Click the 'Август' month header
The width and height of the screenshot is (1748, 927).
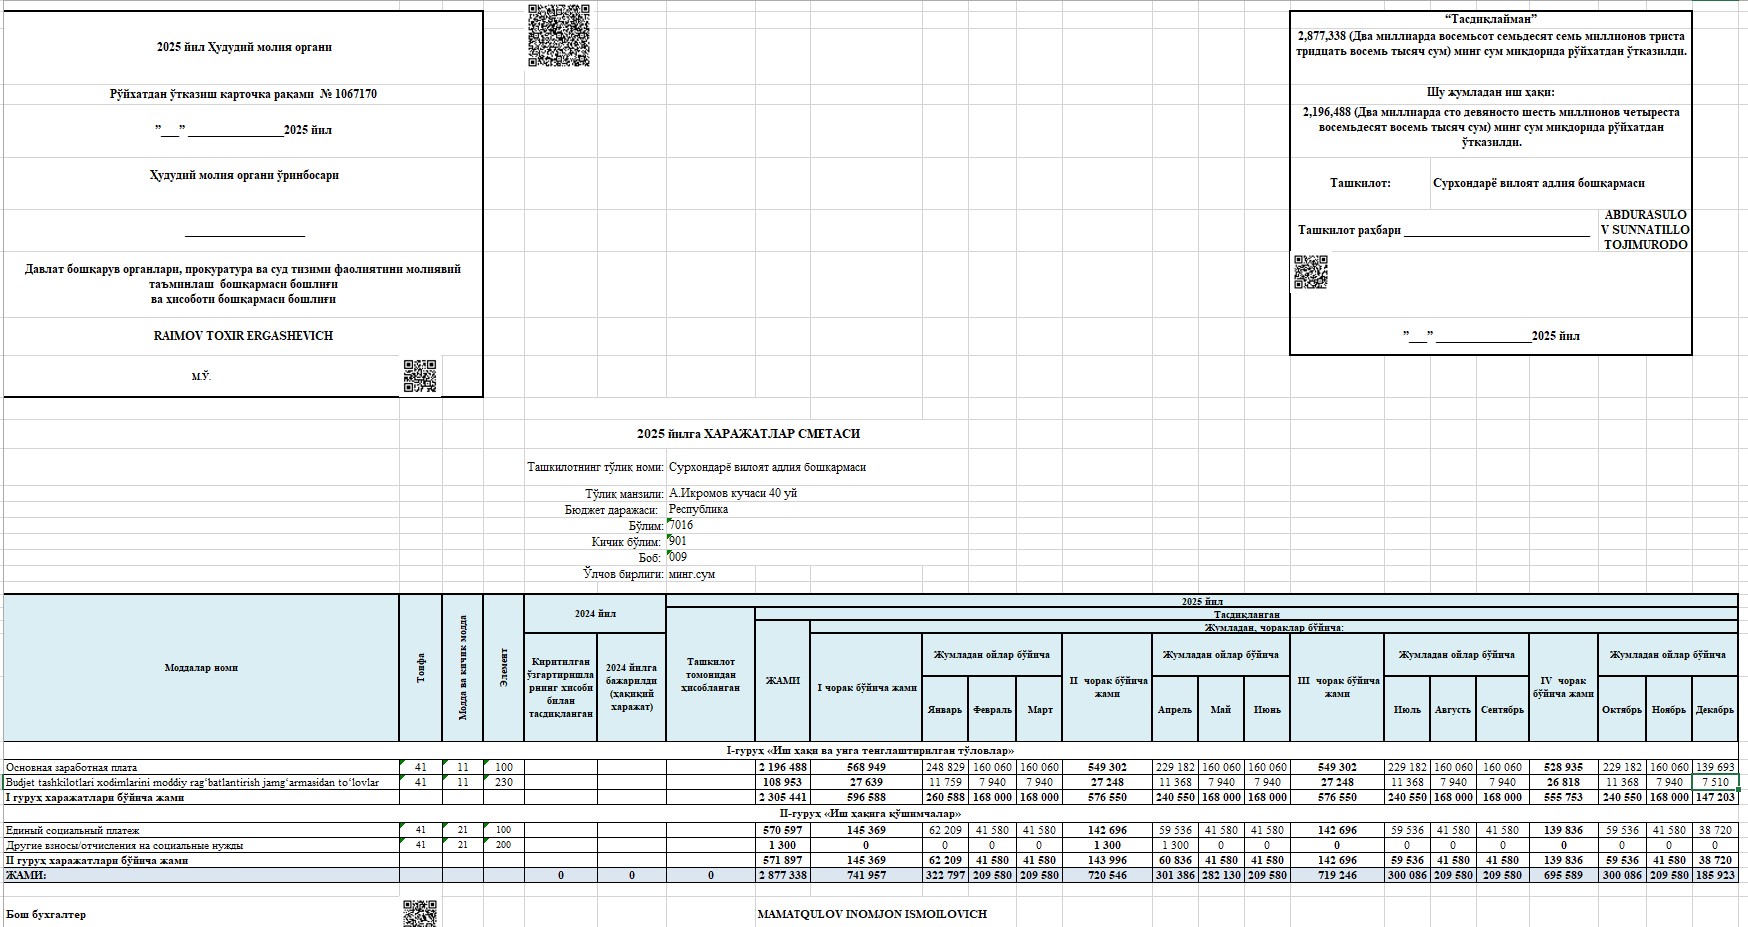[x=1453, y=709]
